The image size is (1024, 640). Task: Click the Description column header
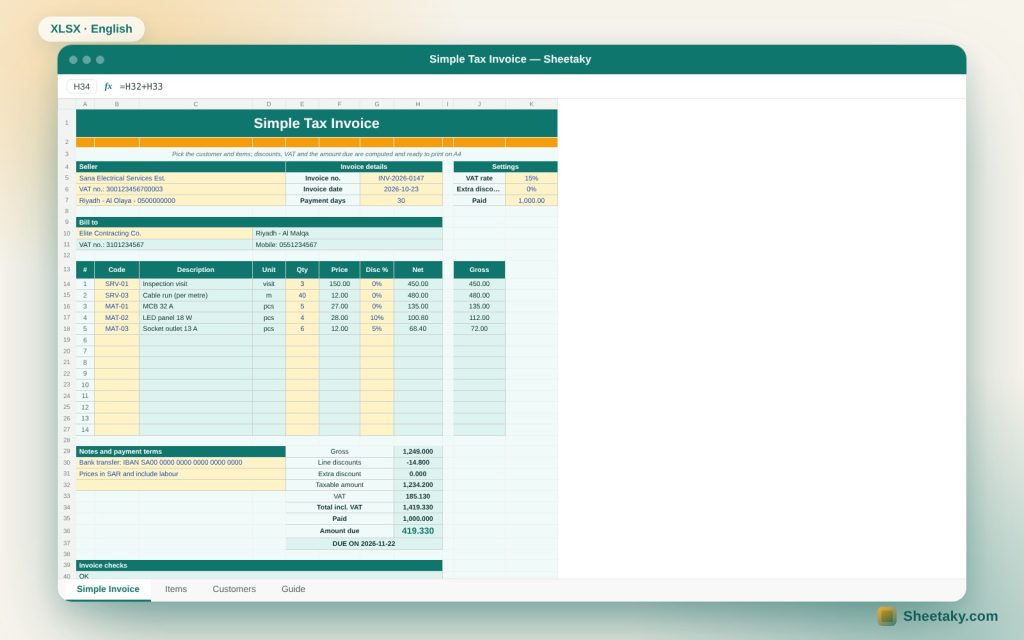click(195, 270)
